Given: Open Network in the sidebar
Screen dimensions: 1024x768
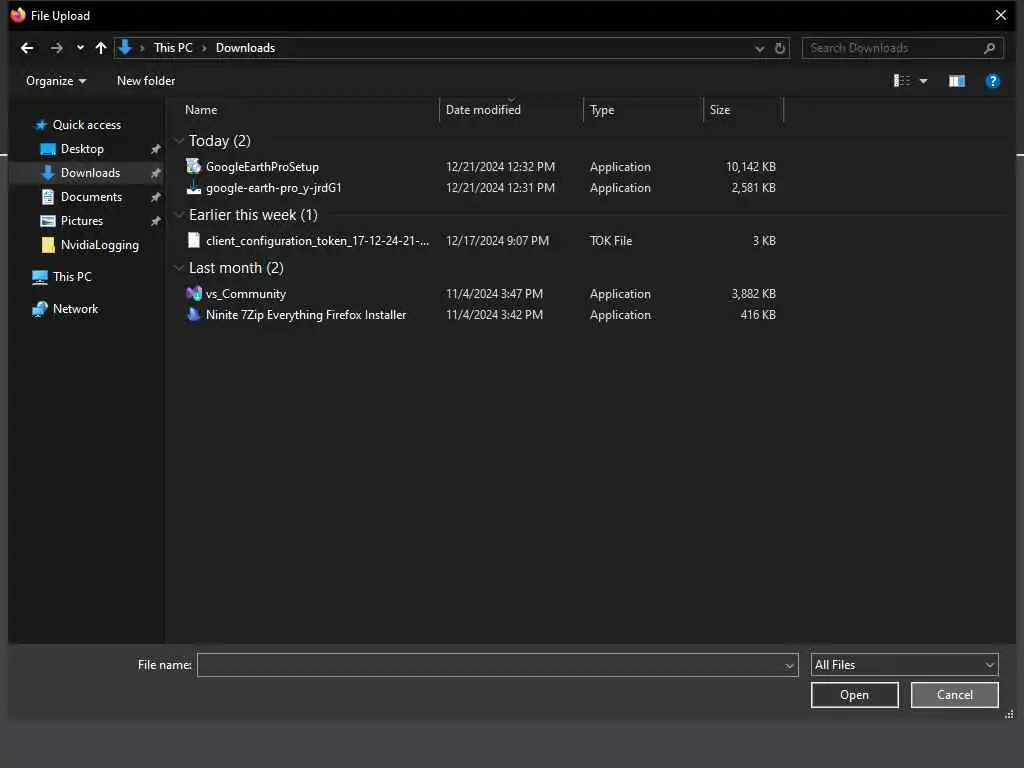Looking at the screenshot, I should click(75, 309).
